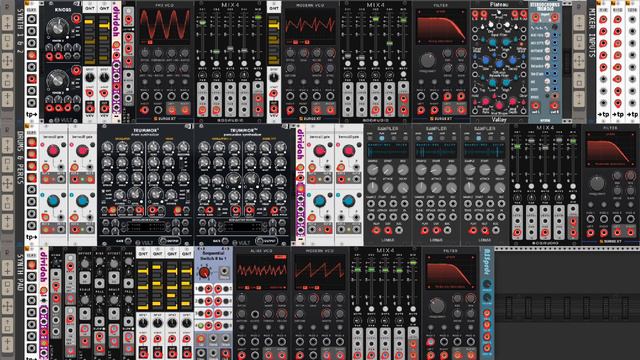This screenshot has width=640, height=360.
Task: Click right arrow above top-row FILTER display
Action: [463, 12]
